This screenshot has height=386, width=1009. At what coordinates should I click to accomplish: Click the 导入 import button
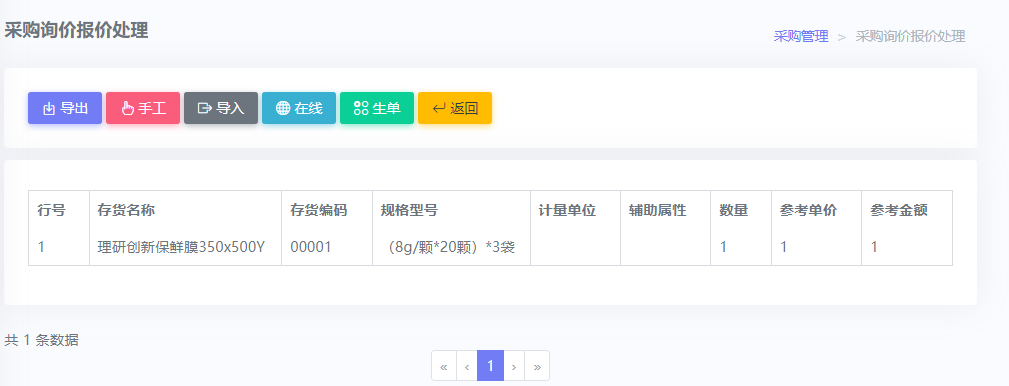point(221,108)
